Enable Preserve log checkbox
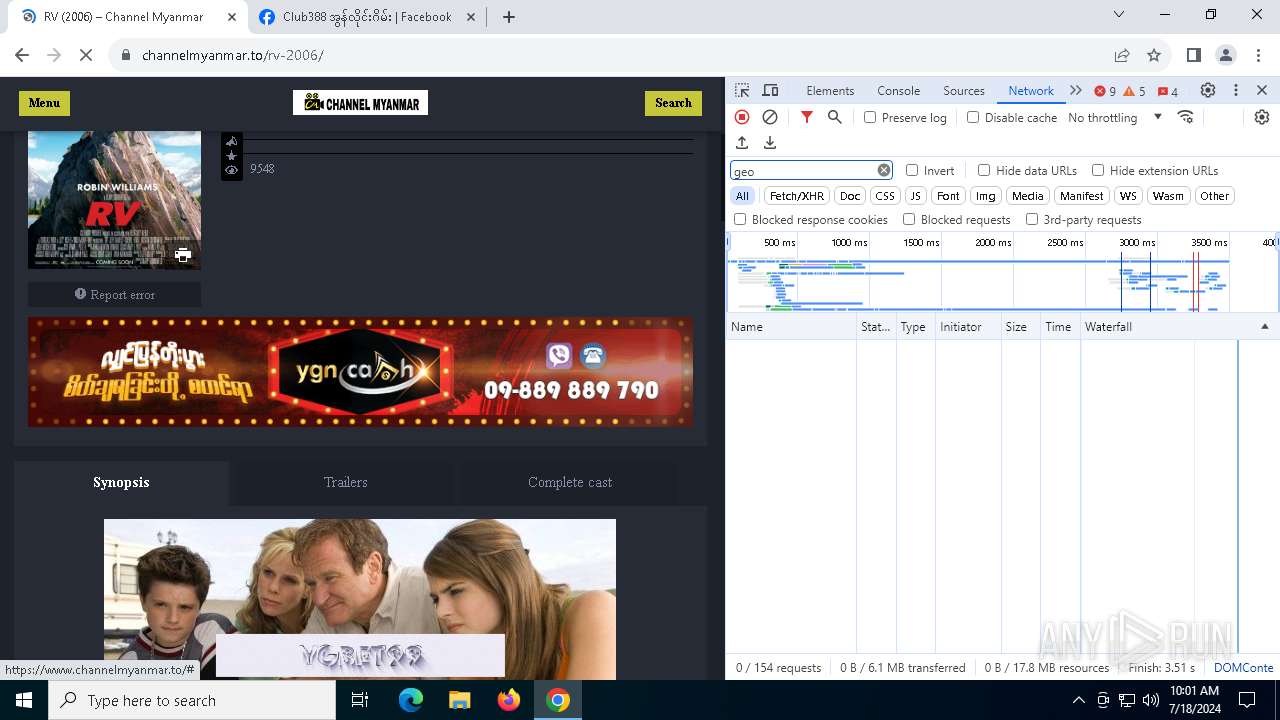This screenshot has height=720, width=1280. pyautogui.click(x=870, y=117)
